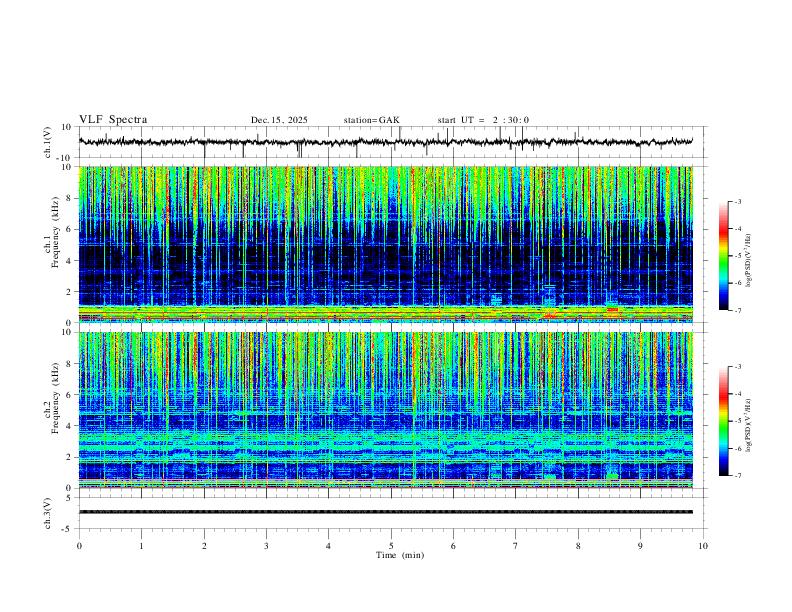Click the 'ch.3(V)' axis label

[48, 514]
